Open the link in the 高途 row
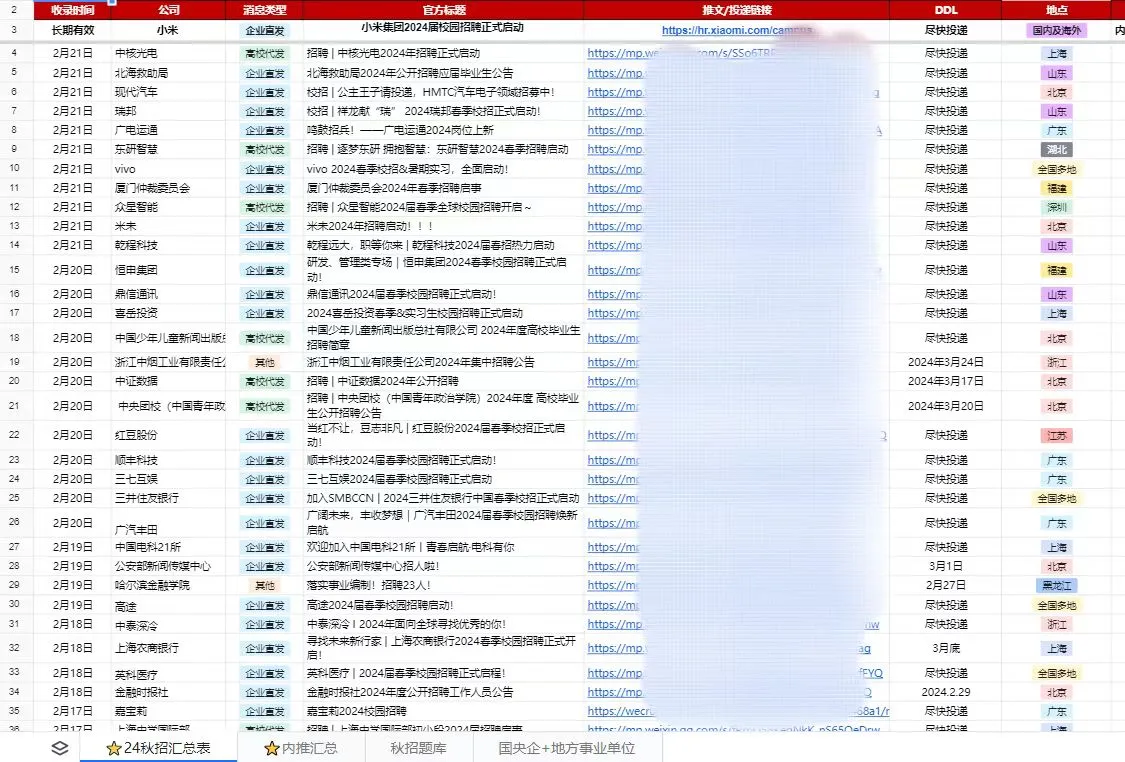The height and width of the screenshot is (762, 1125). [x=613, y=605]
